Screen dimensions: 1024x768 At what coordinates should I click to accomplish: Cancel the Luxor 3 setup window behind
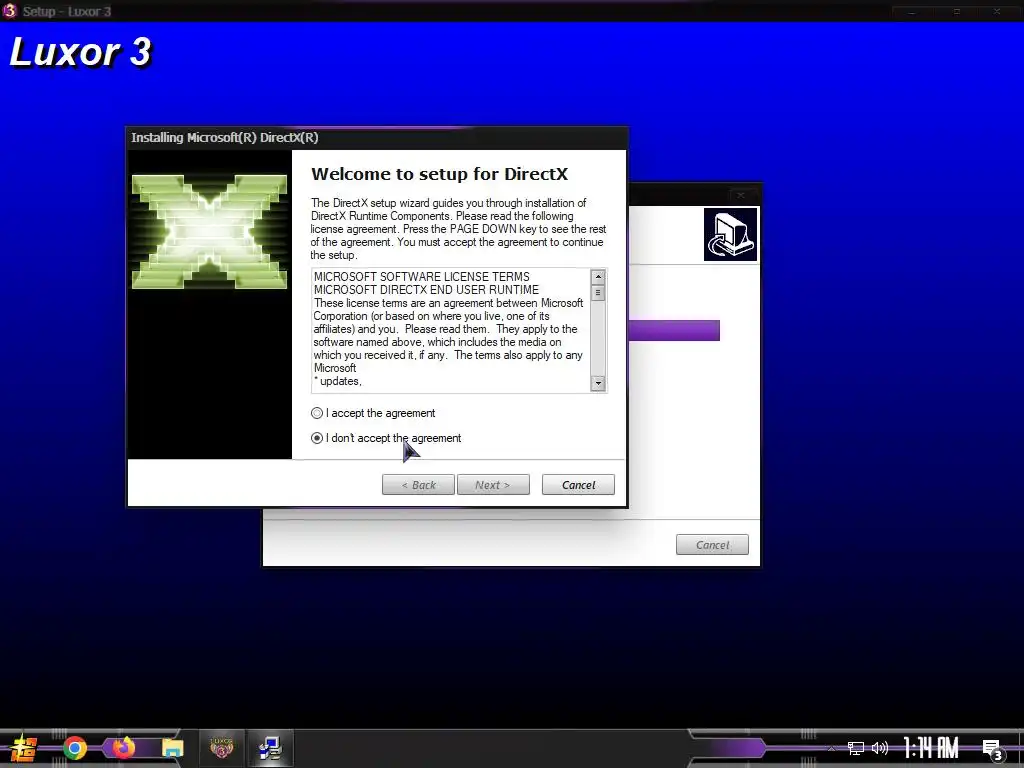712,545
